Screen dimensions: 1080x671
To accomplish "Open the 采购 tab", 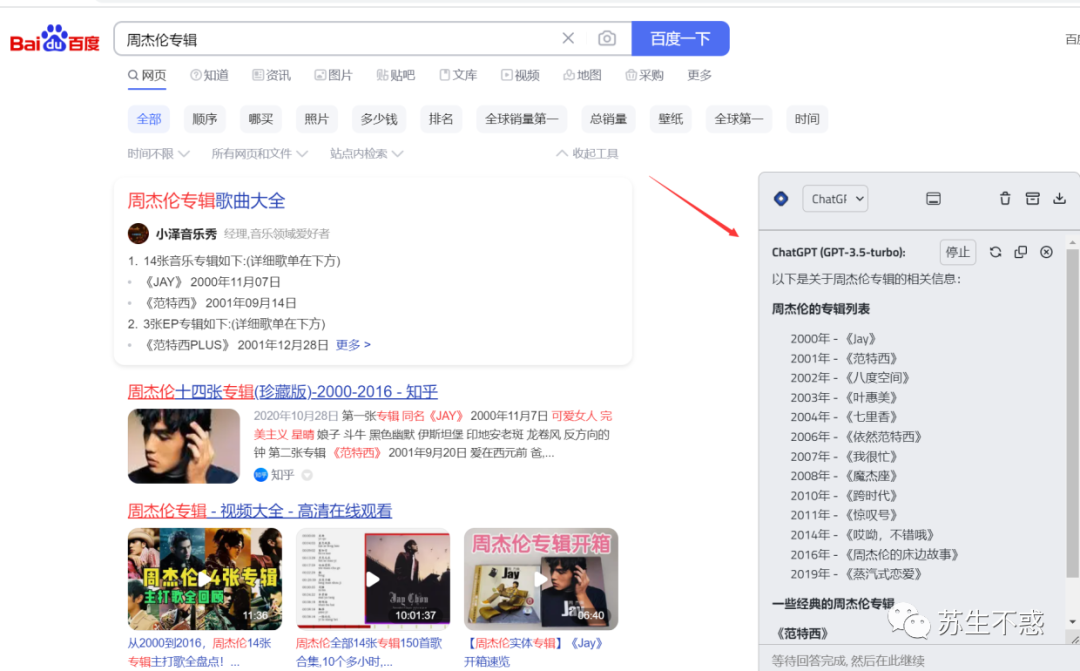I will (645, 75).
